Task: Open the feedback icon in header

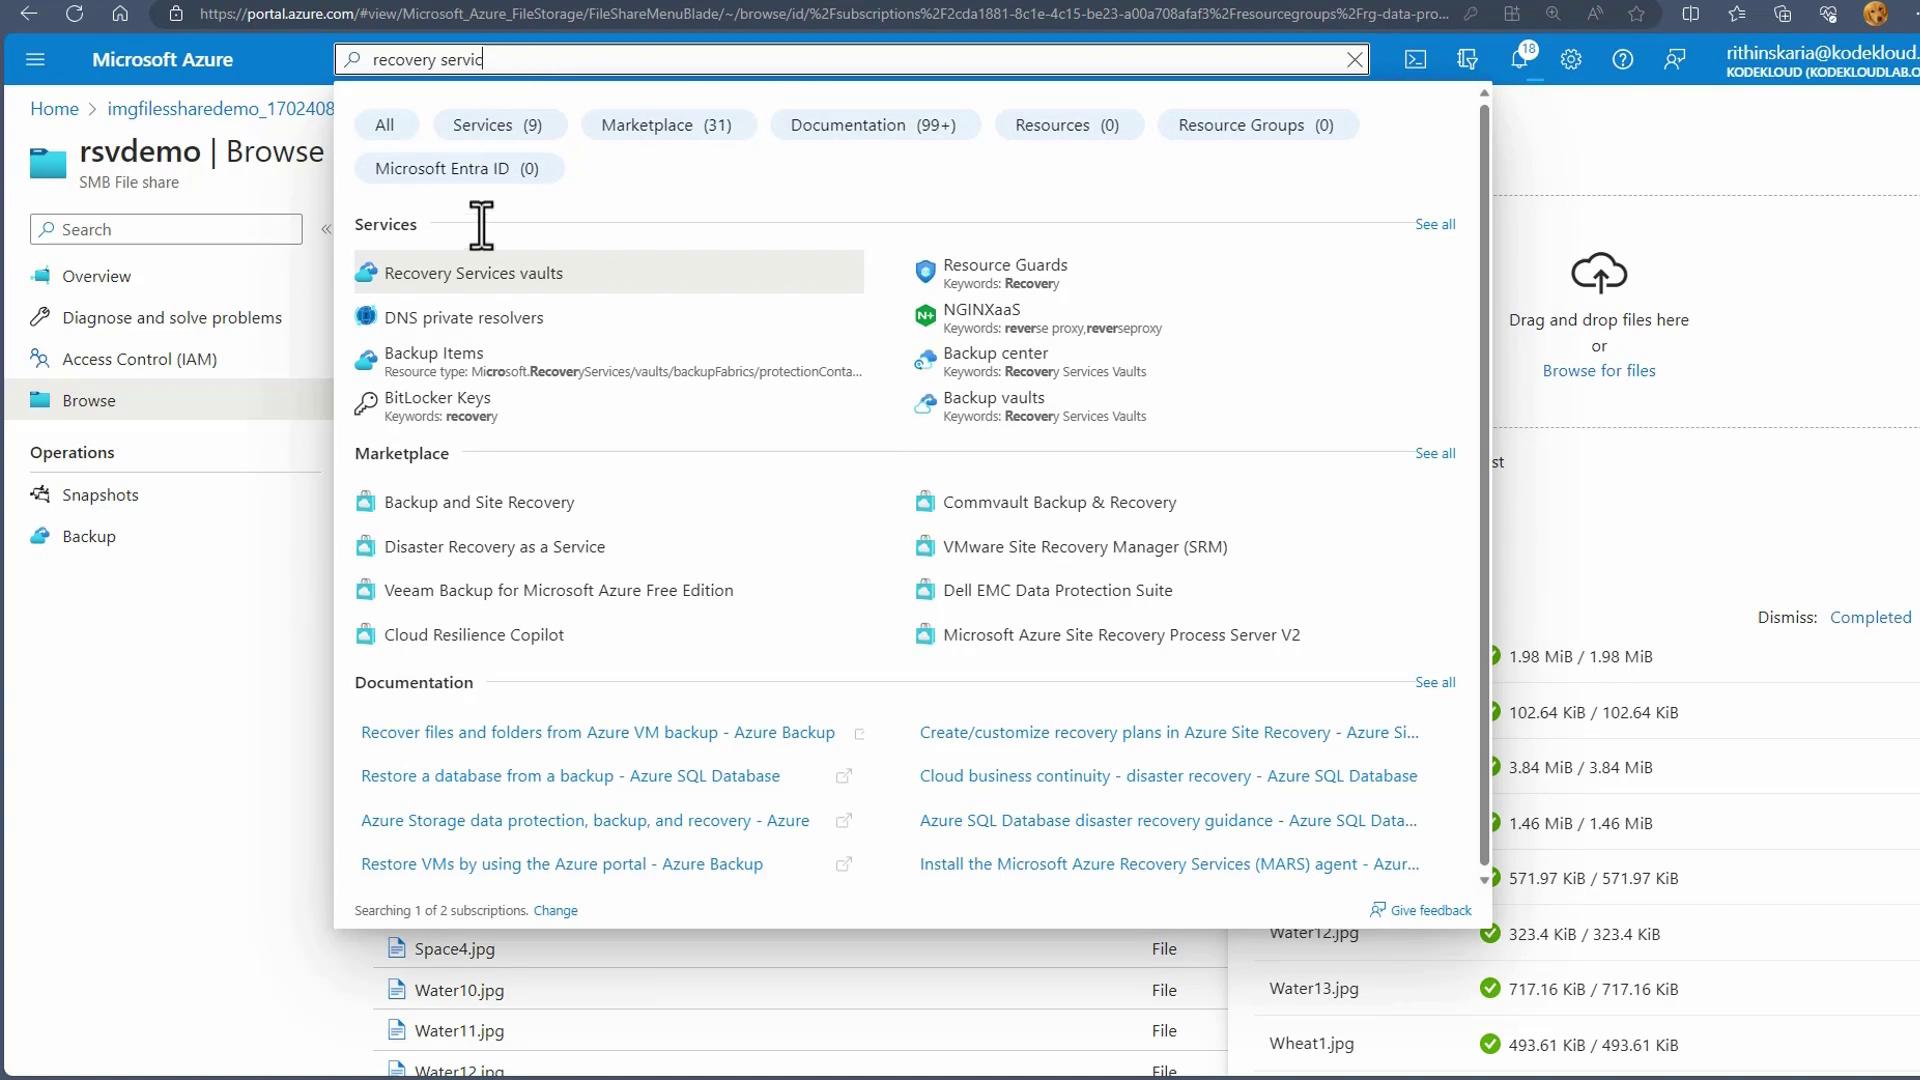Action: tap(1674, 59)
